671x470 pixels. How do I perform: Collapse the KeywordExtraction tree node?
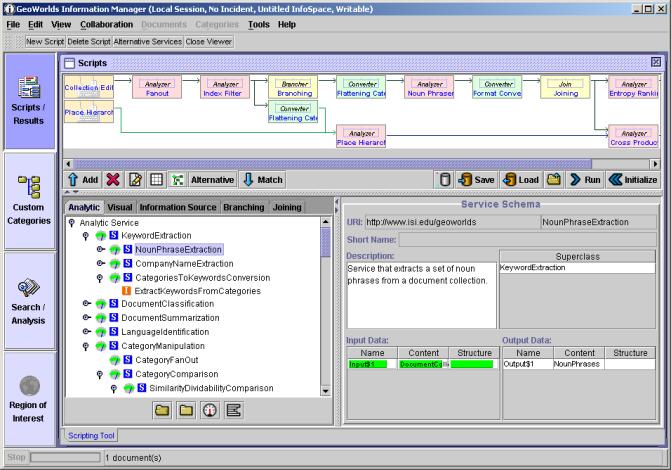click(86, 236)
